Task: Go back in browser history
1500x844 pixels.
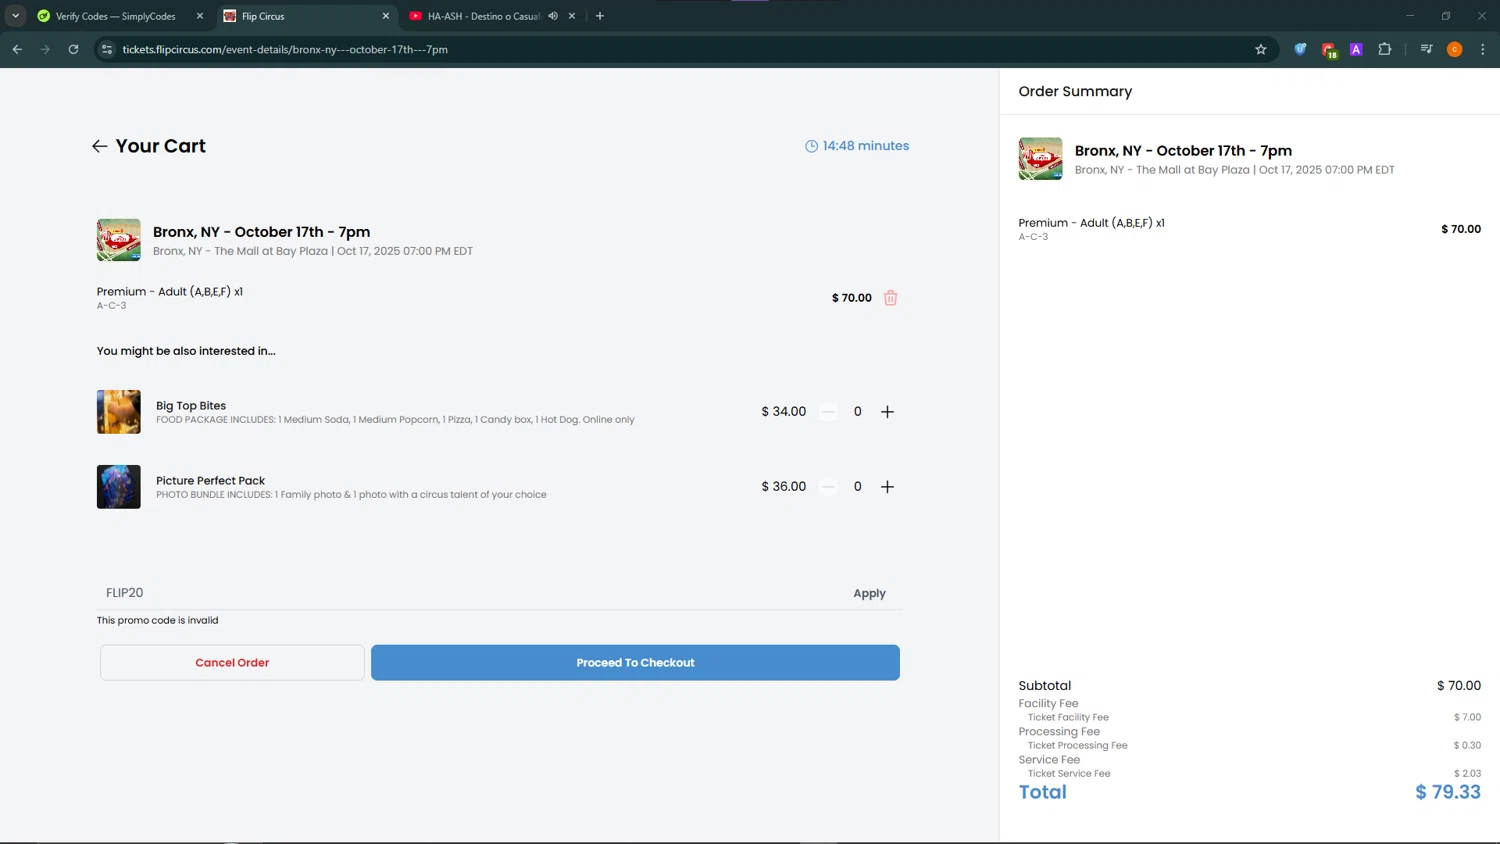Action: coord(17,49)
